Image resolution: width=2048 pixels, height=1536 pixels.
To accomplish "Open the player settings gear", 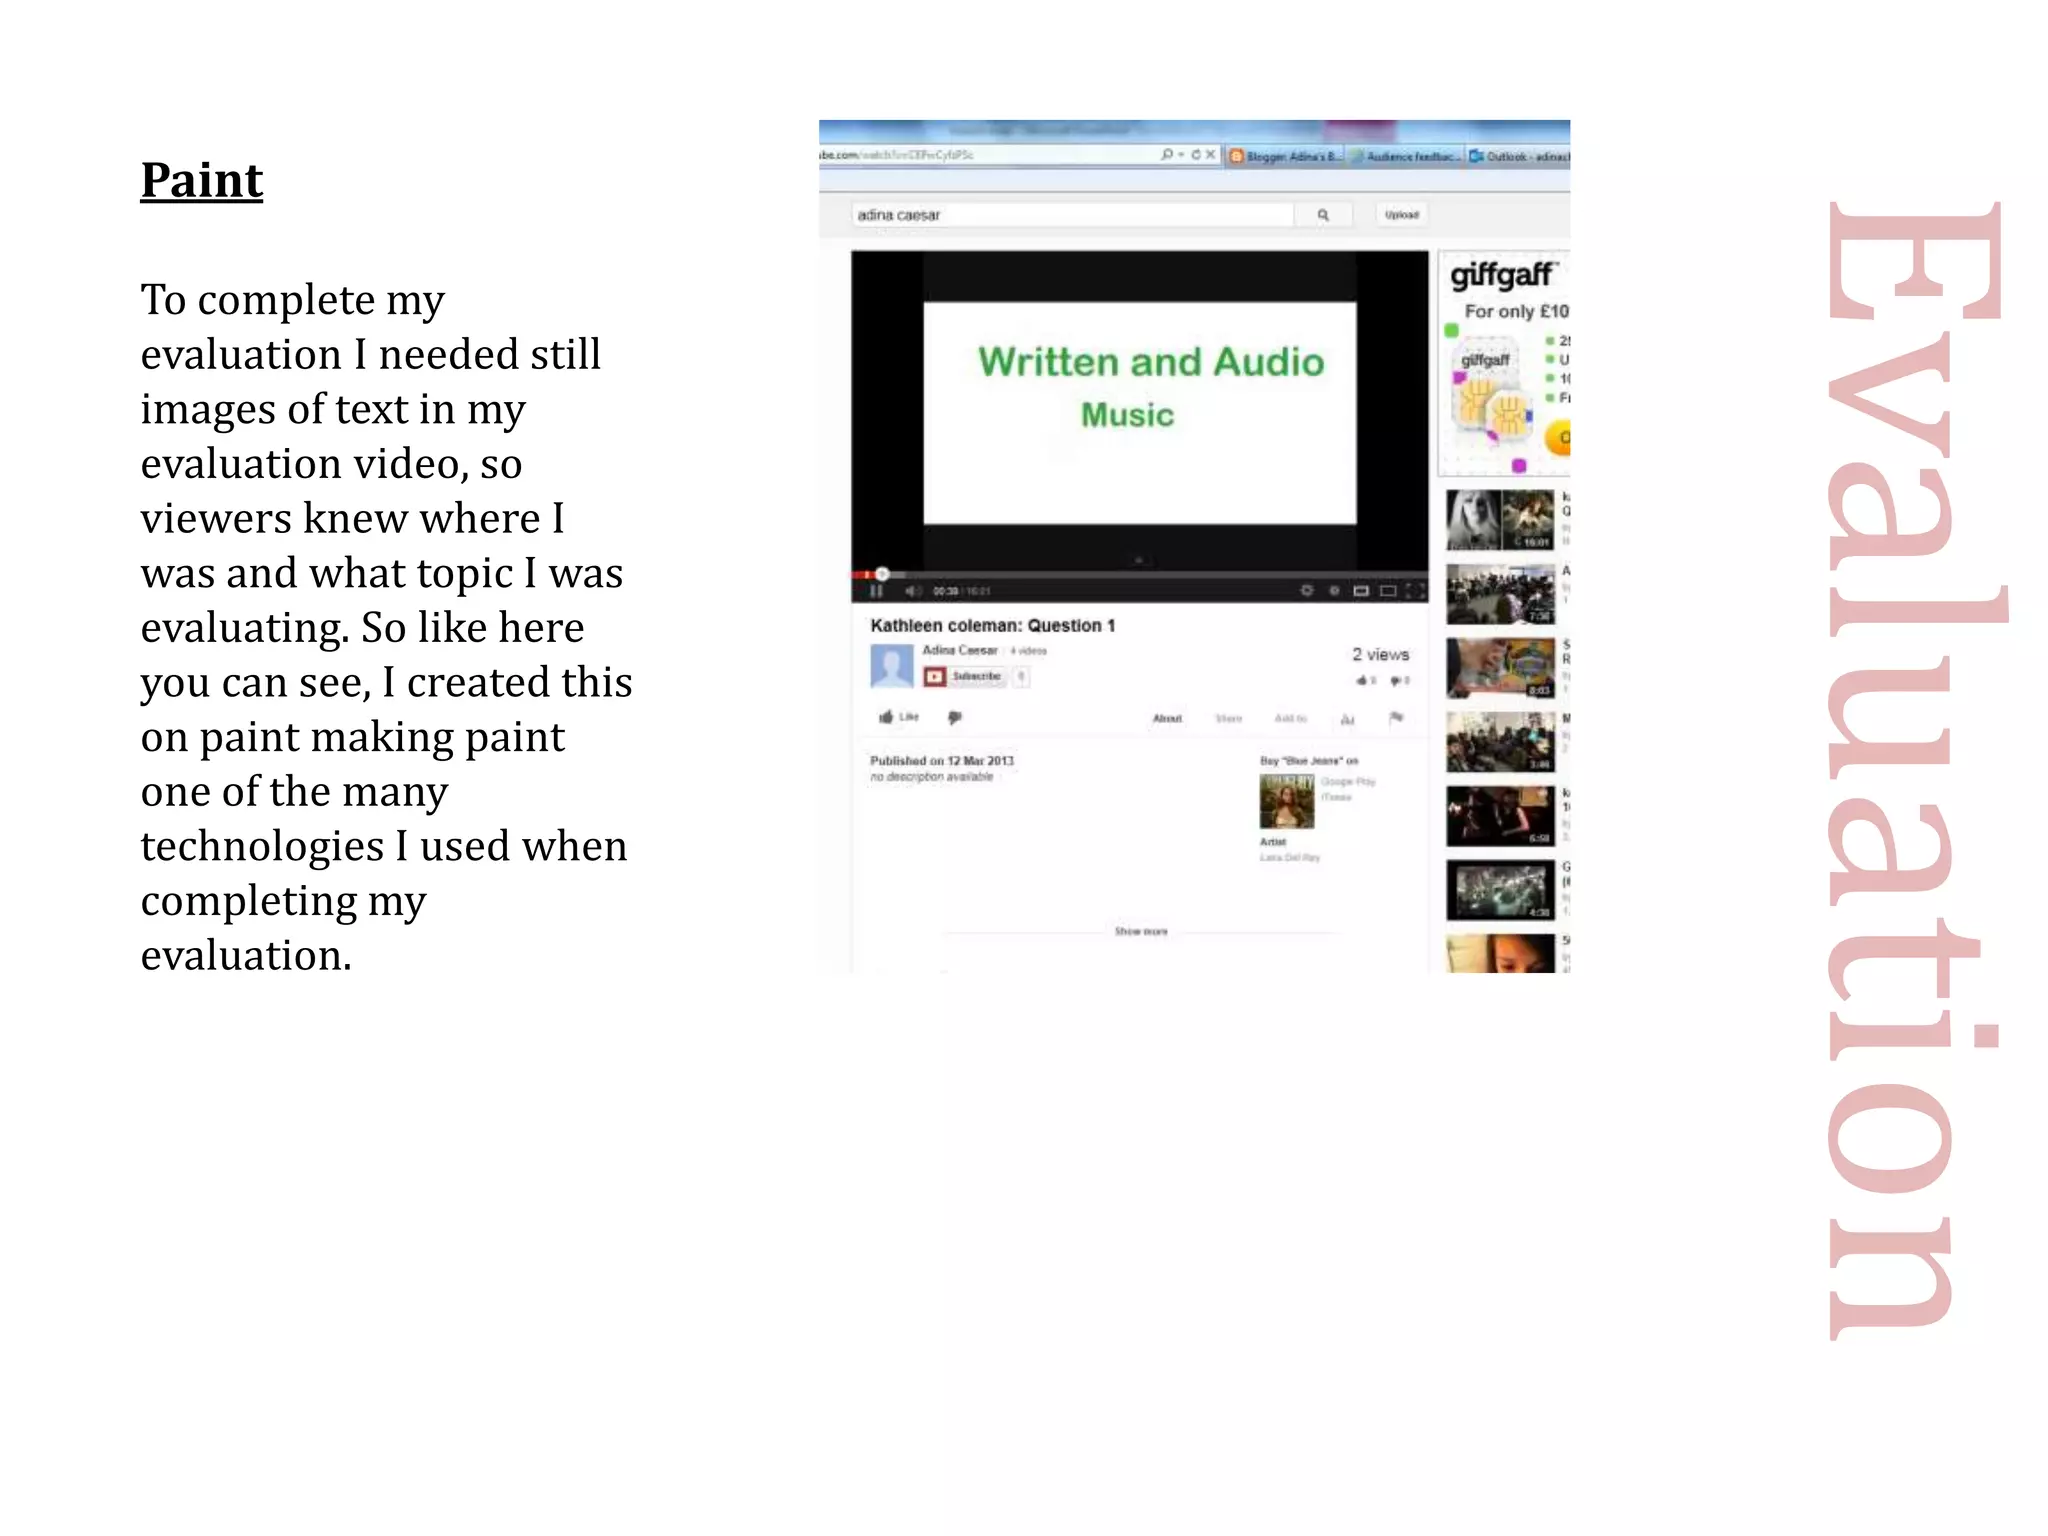I will (x=1306, y=591).
